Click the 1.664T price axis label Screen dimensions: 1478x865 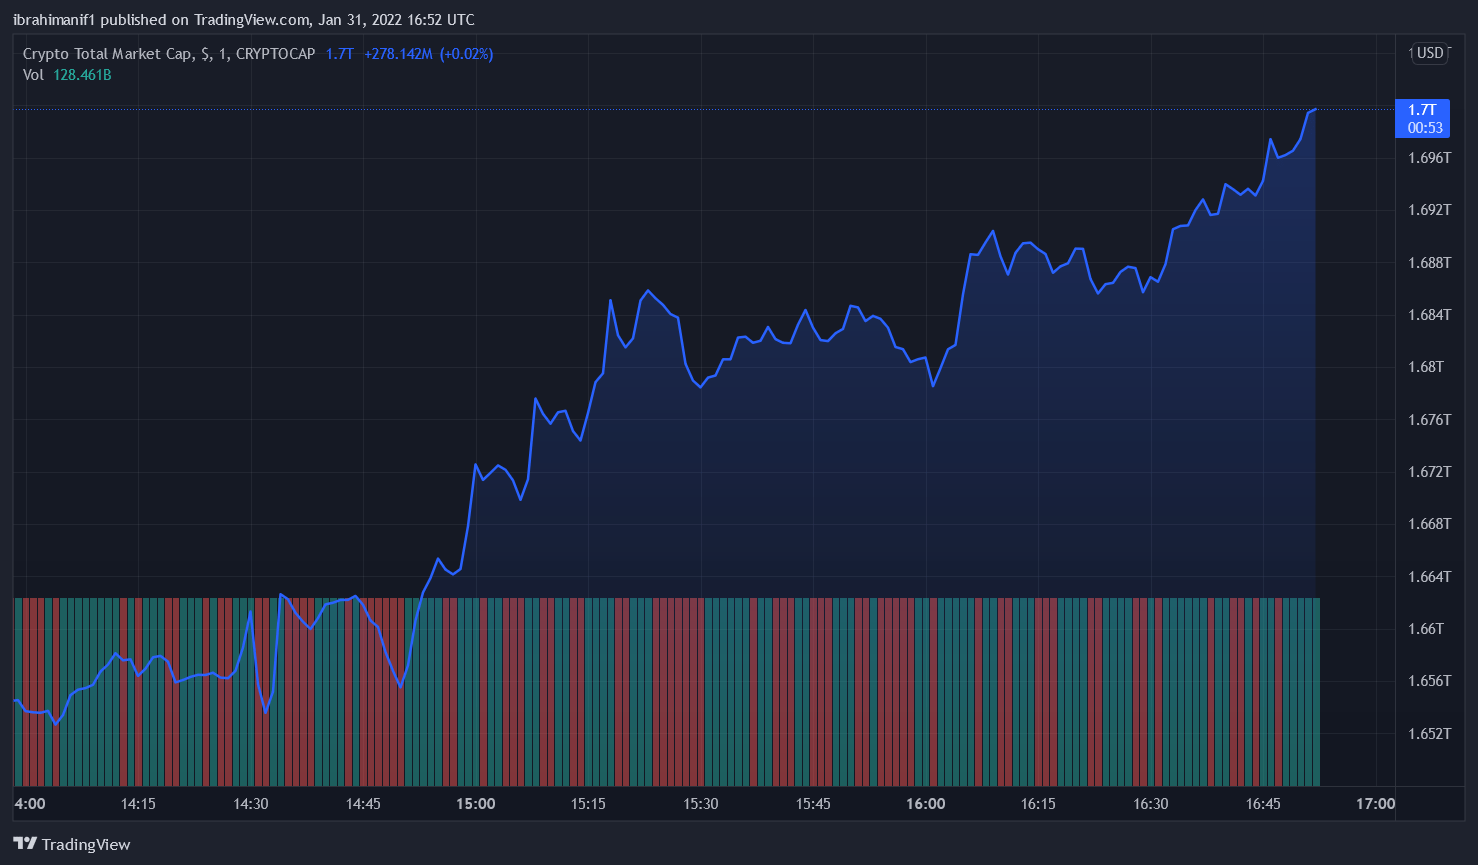tap(1429, 577)
